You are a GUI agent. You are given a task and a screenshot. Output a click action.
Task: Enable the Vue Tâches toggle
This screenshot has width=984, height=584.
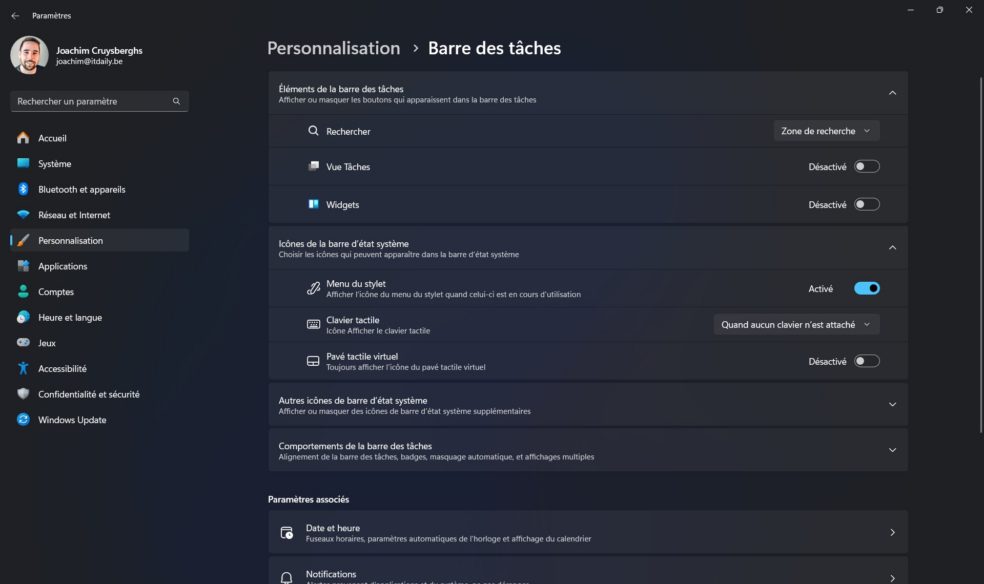tap(866, 167)
